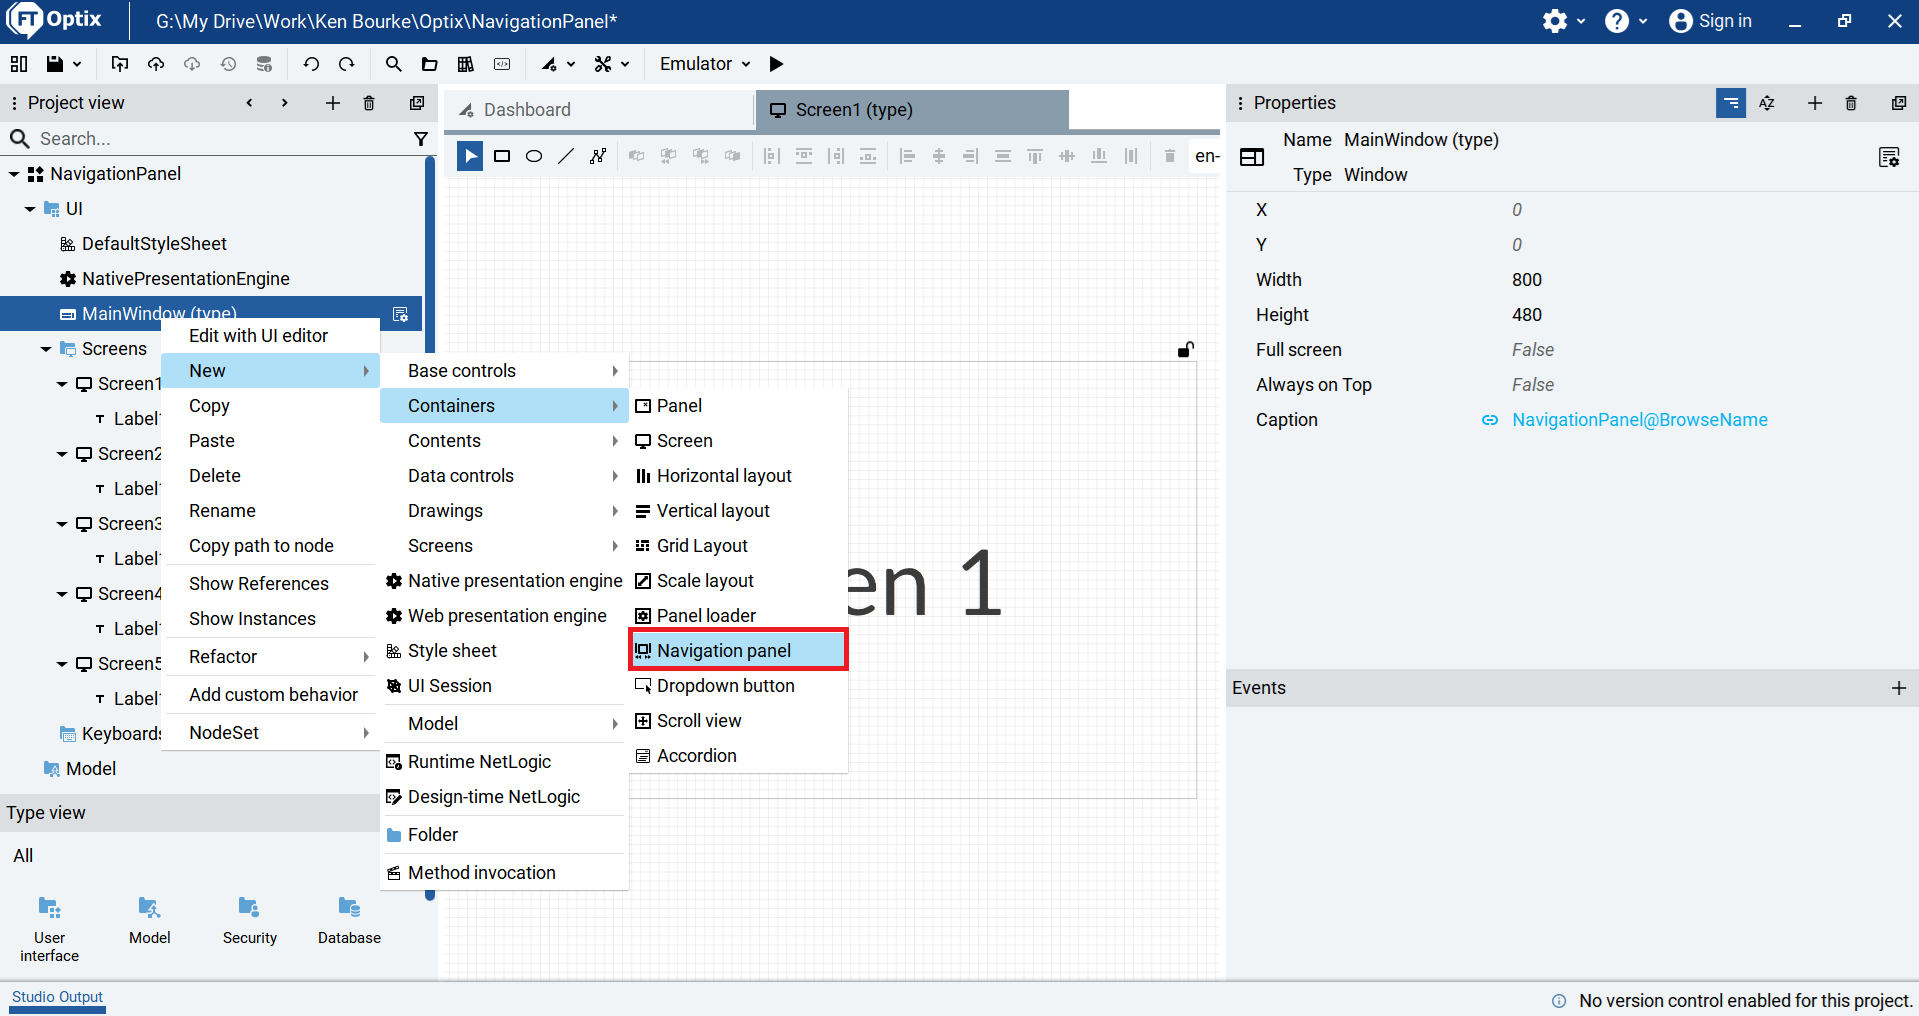The width and height of the screenshot is (1919, 1016).
Task: Click the Search field in Project view
Action: click(220, 139)
